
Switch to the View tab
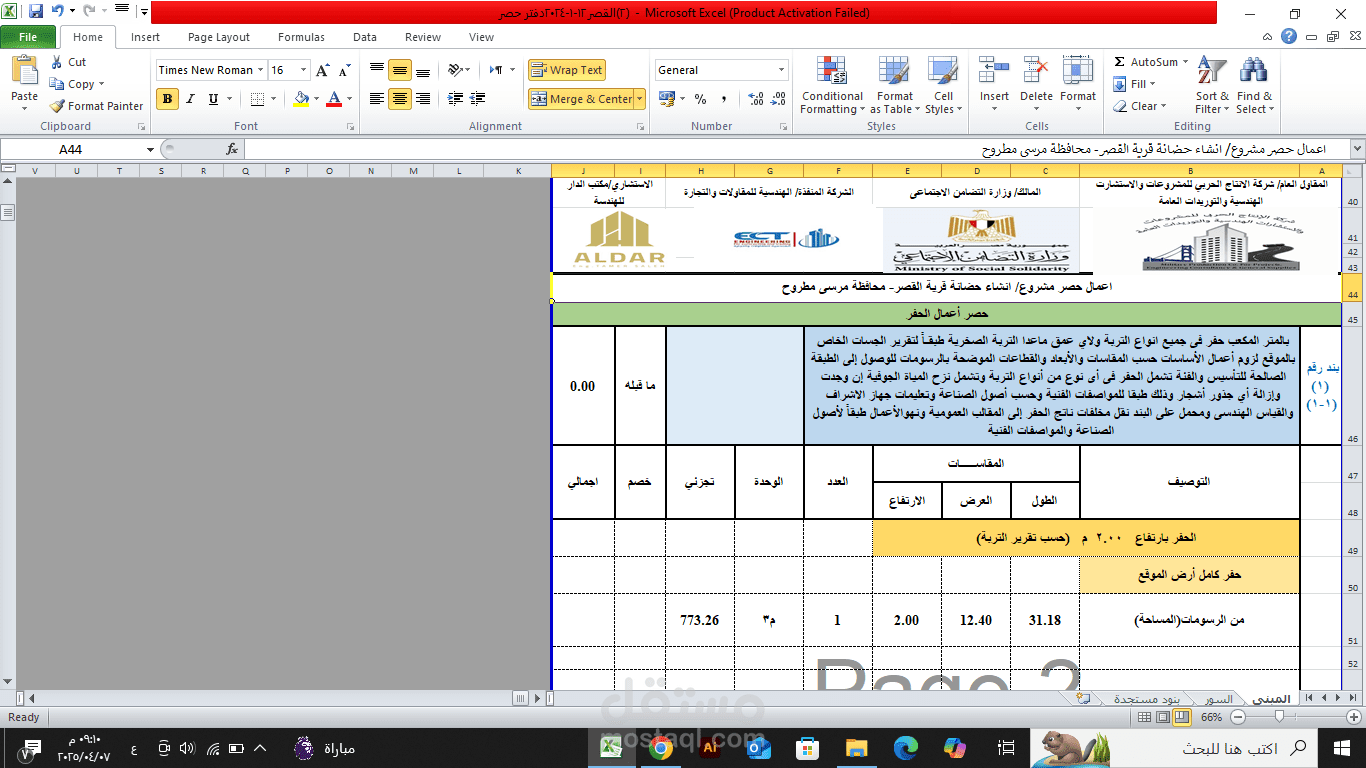[481, 37]
